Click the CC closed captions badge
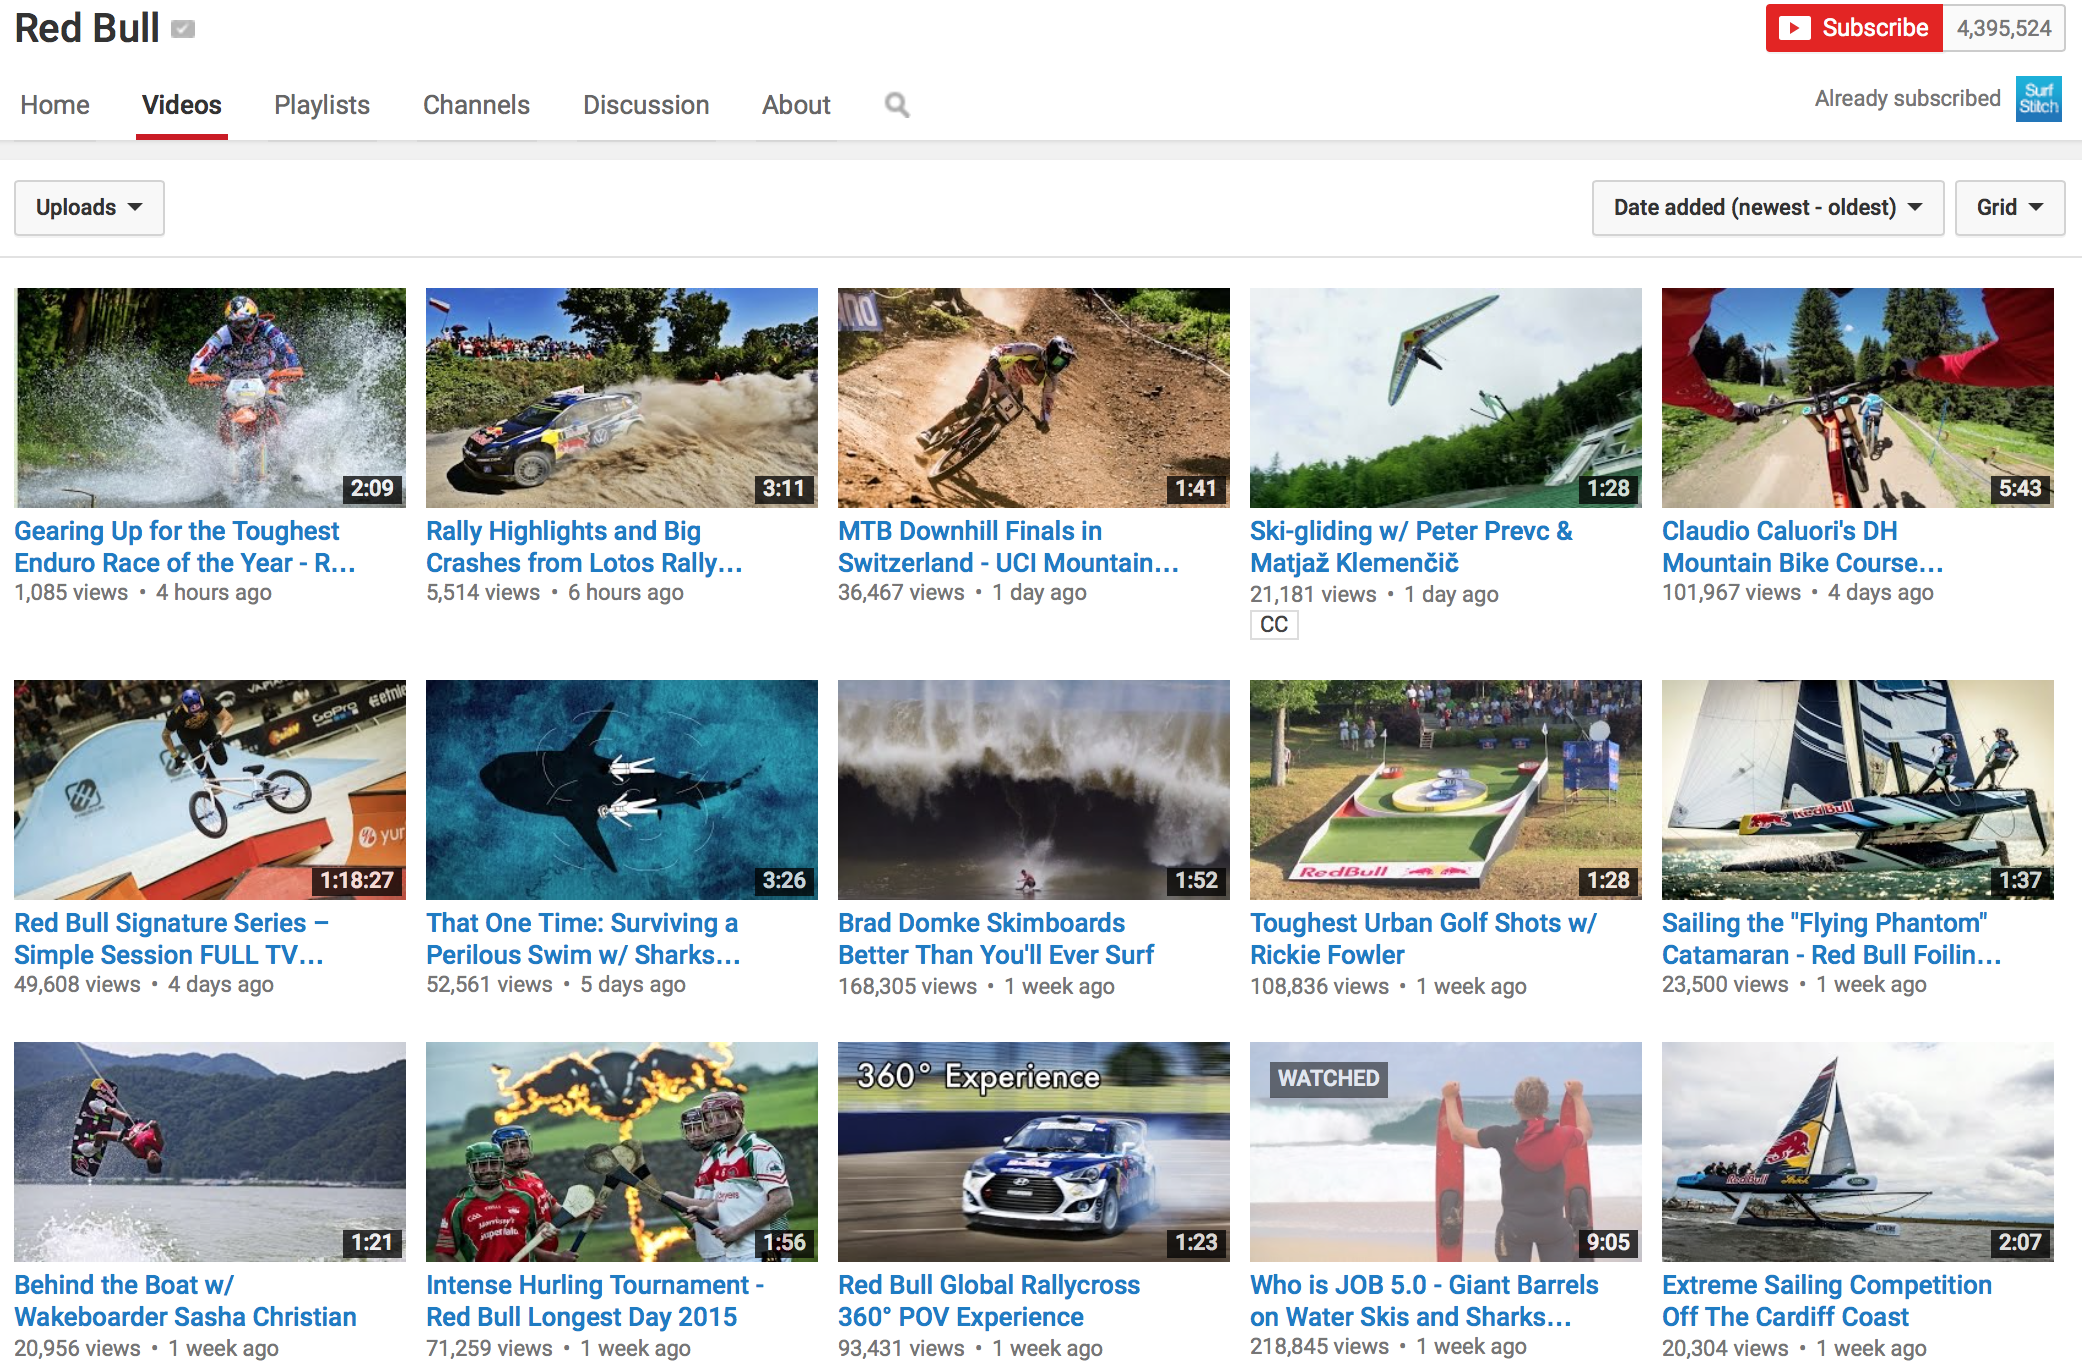 click(1273, 625)
